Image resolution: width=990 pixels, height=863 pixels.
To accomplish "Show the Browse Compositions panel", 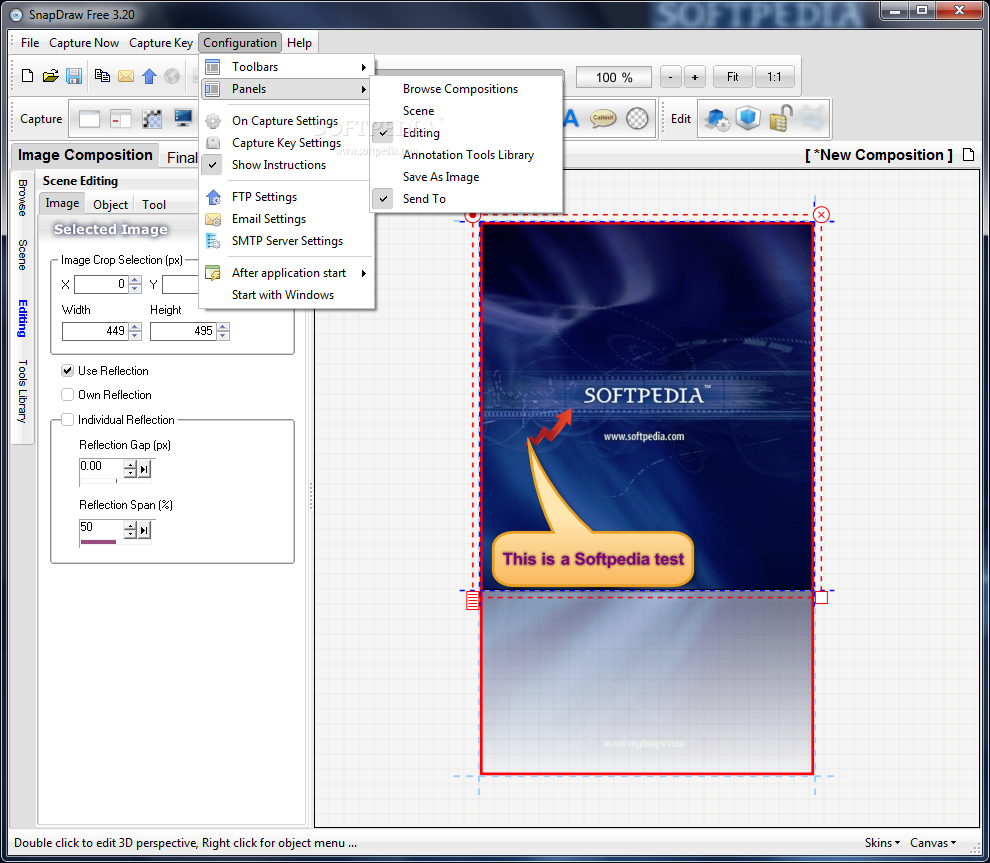I will (466, 89).
